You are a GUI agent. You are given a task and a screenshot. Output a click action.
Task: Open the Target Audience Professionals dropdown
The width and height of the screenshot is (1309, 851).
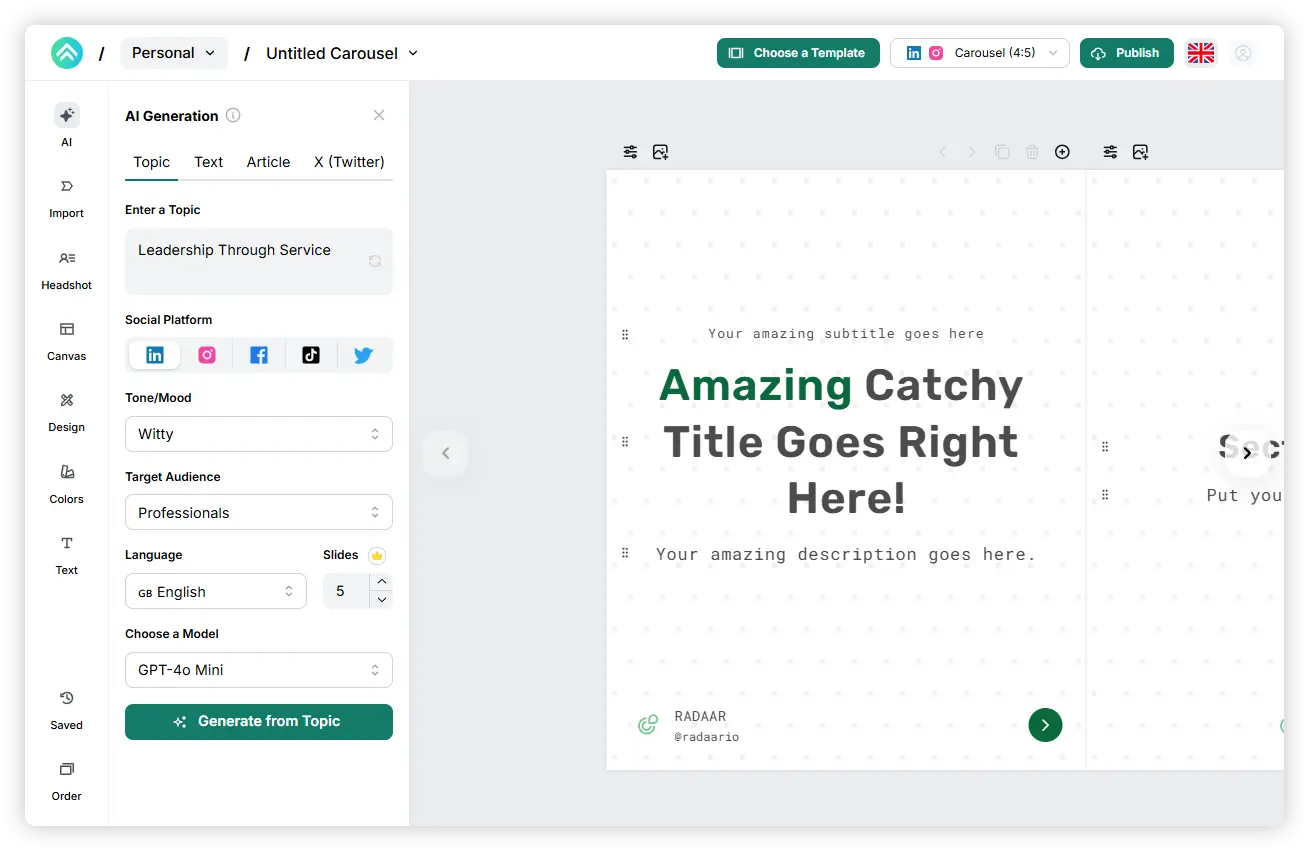point(258,513)
